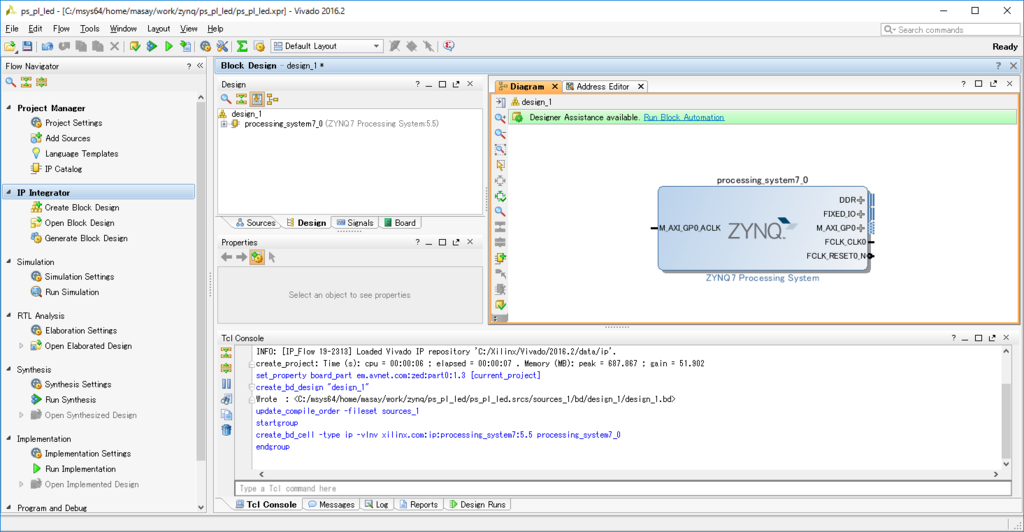Click green Run Implementation play icon in toolbar
This screenshot has height=532, width=1024.
[168, 46]
